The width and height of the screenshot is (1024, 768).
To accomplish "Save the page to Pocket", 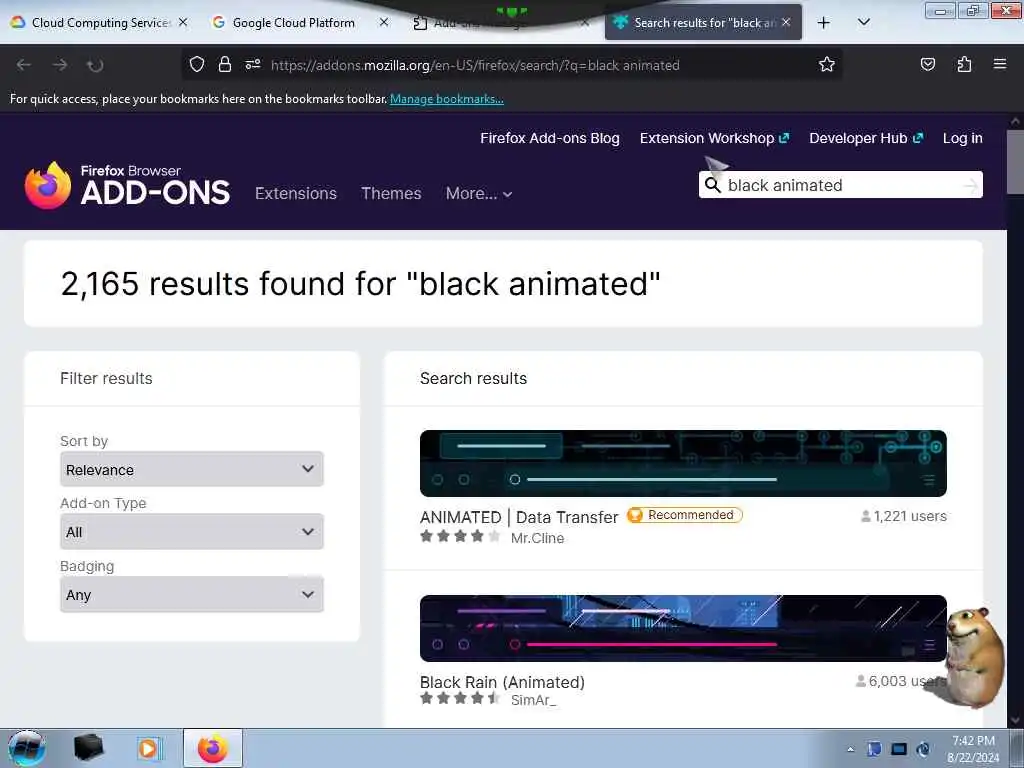I will [927, 64].
